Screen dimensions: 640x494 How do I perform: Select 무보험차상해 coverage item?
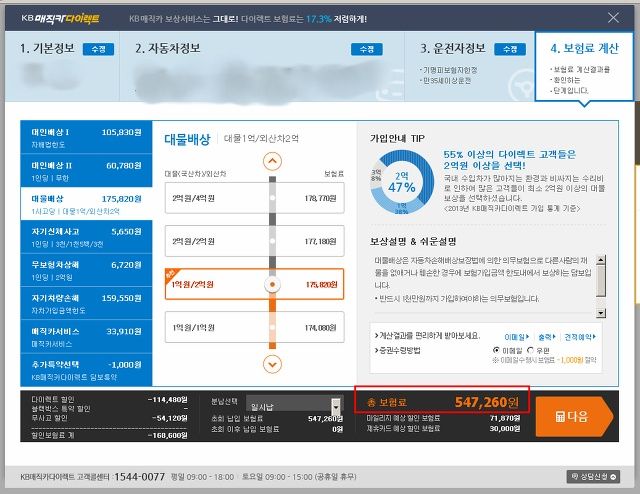(x=86, y=270)
